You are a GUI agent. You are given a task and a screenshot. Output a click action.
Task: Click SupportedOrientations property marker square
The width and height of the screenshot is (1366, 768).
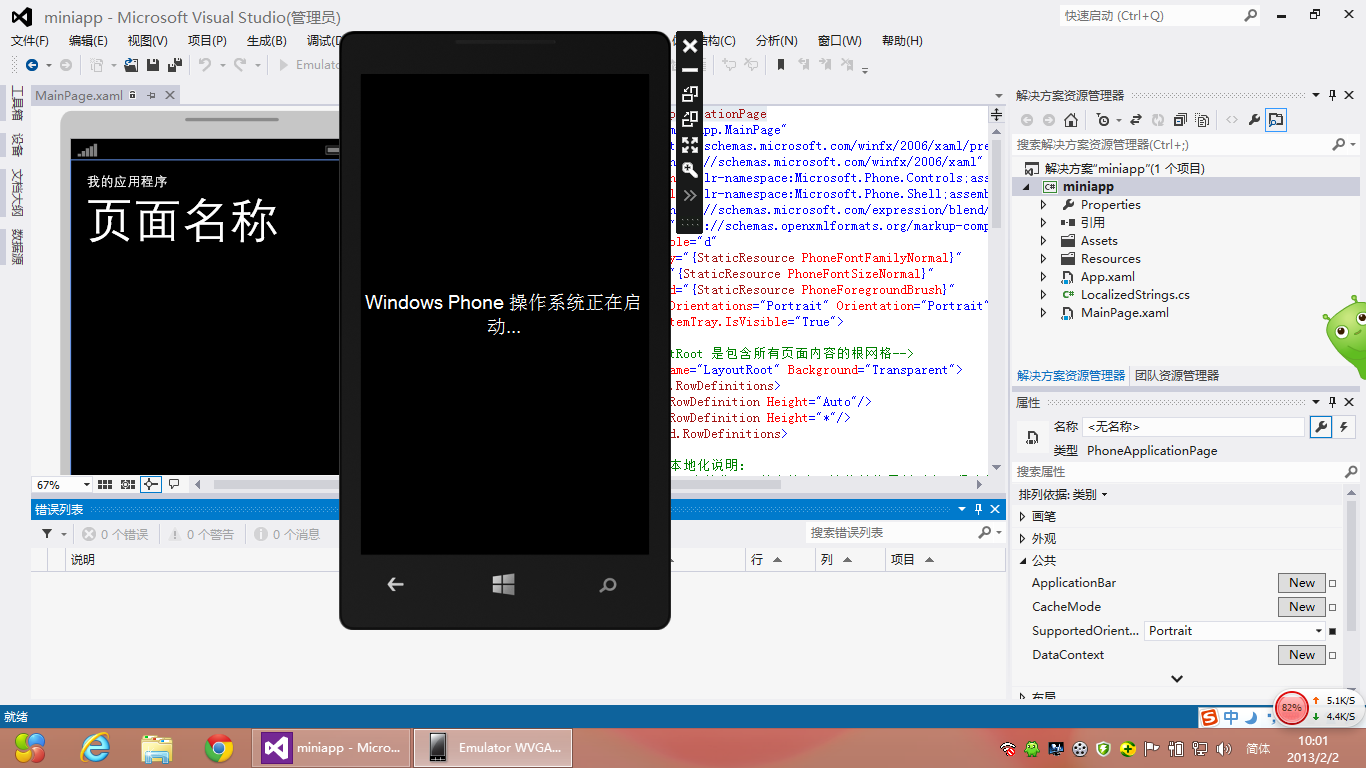[1332, 631]
